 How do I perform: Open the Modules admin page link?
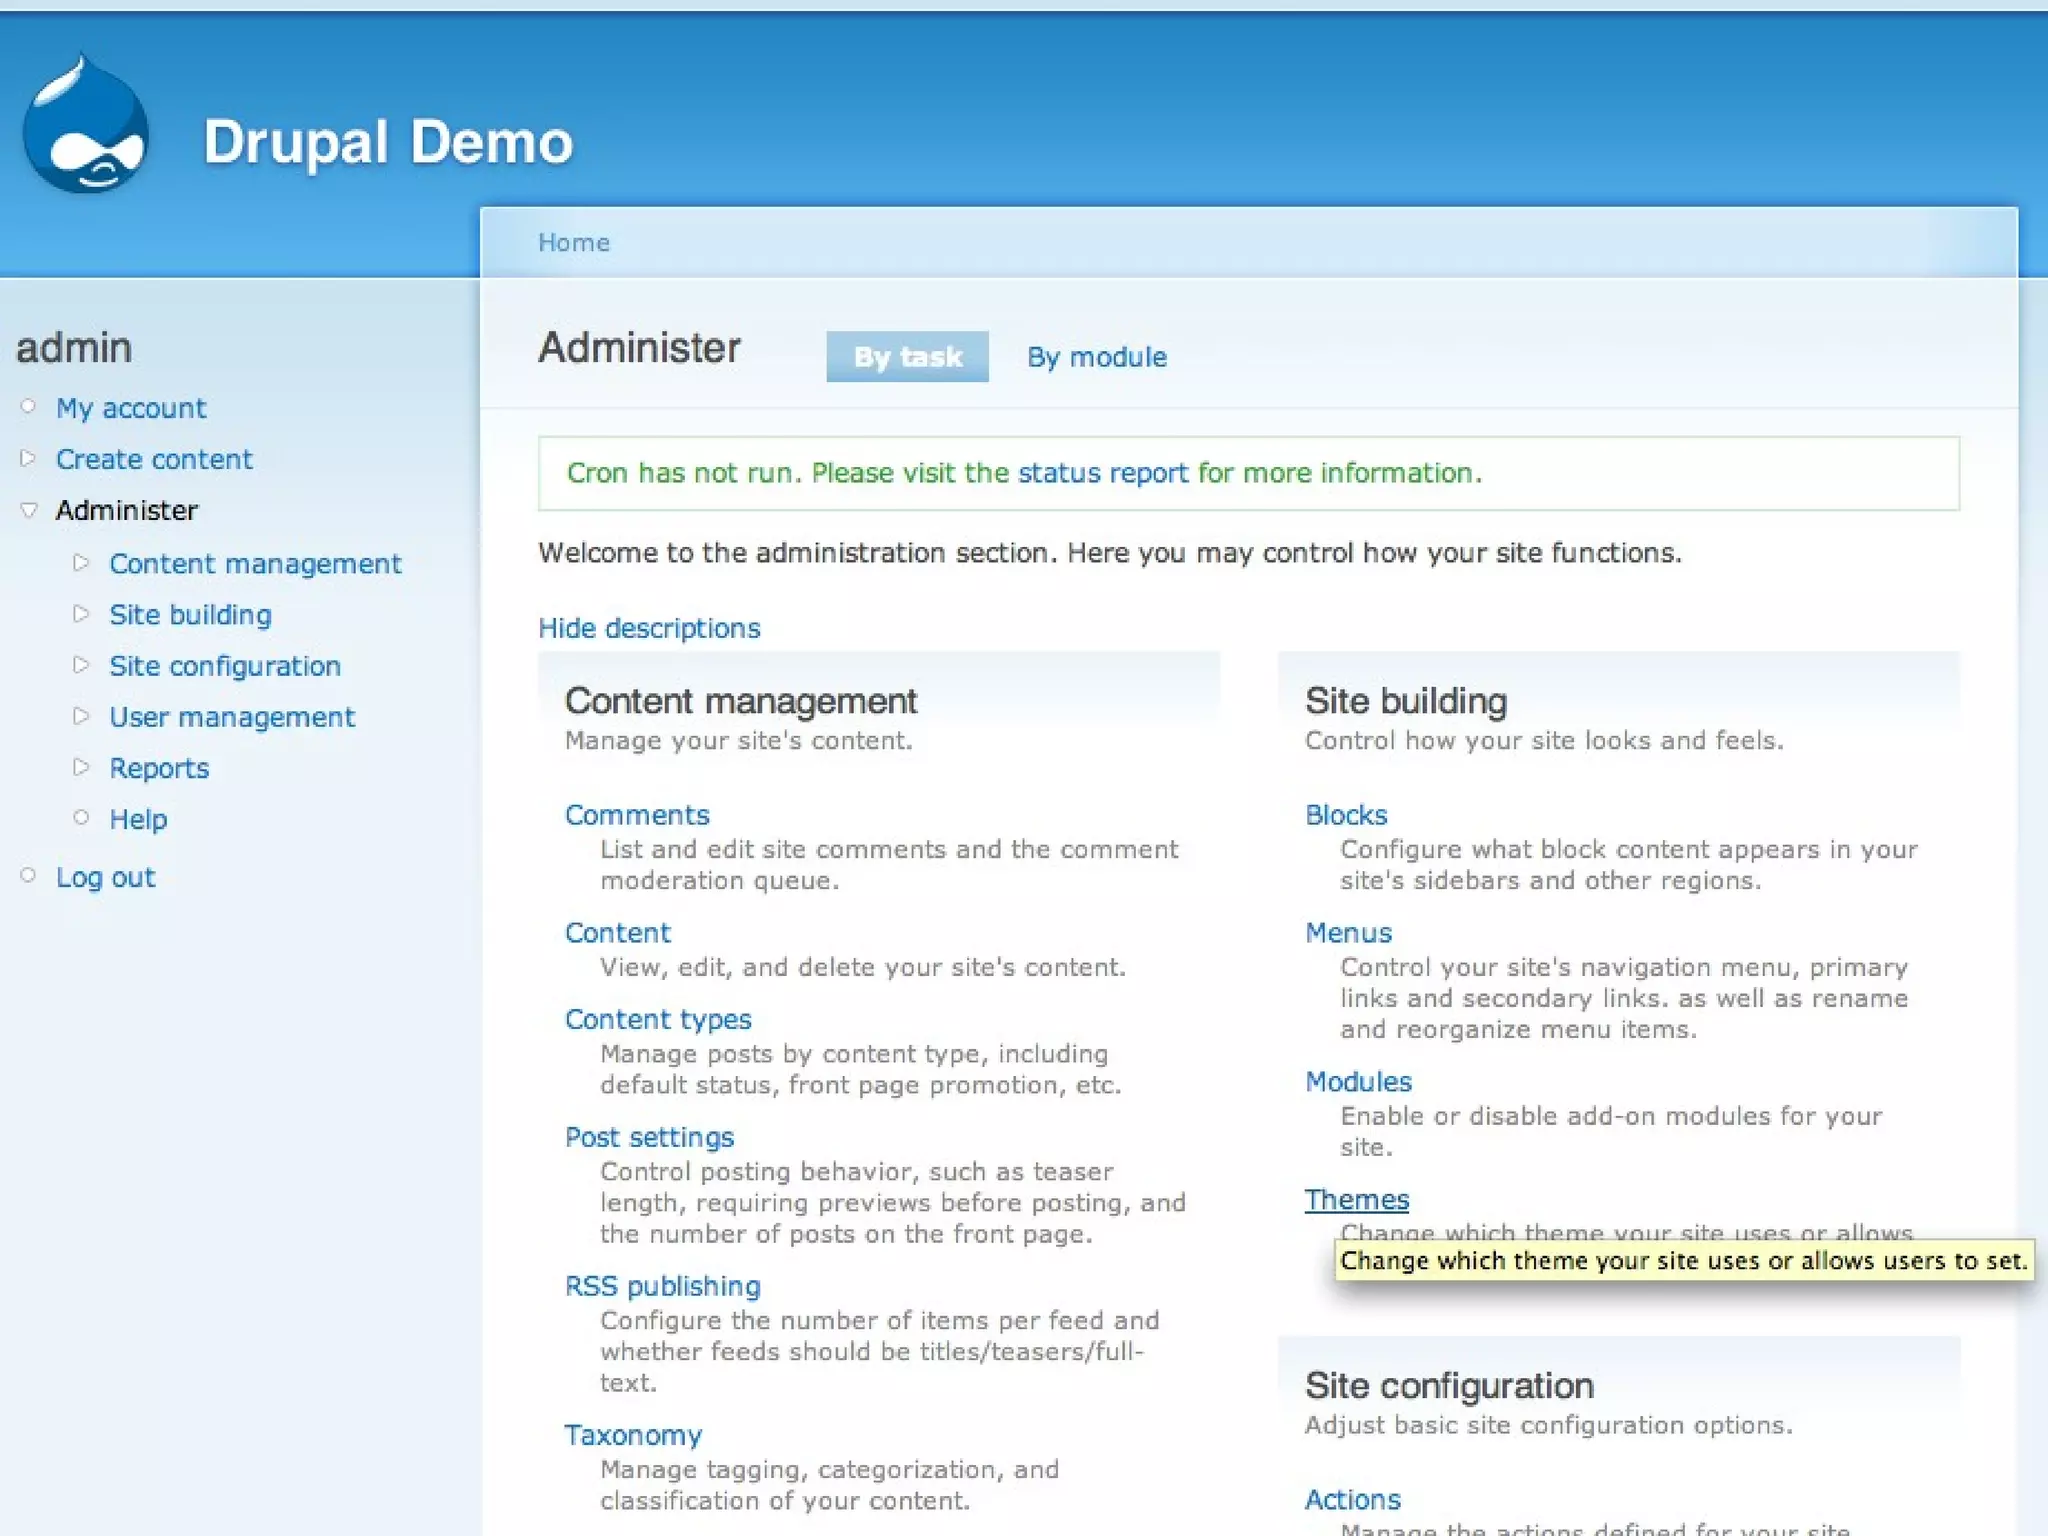click(1358, 1081)
